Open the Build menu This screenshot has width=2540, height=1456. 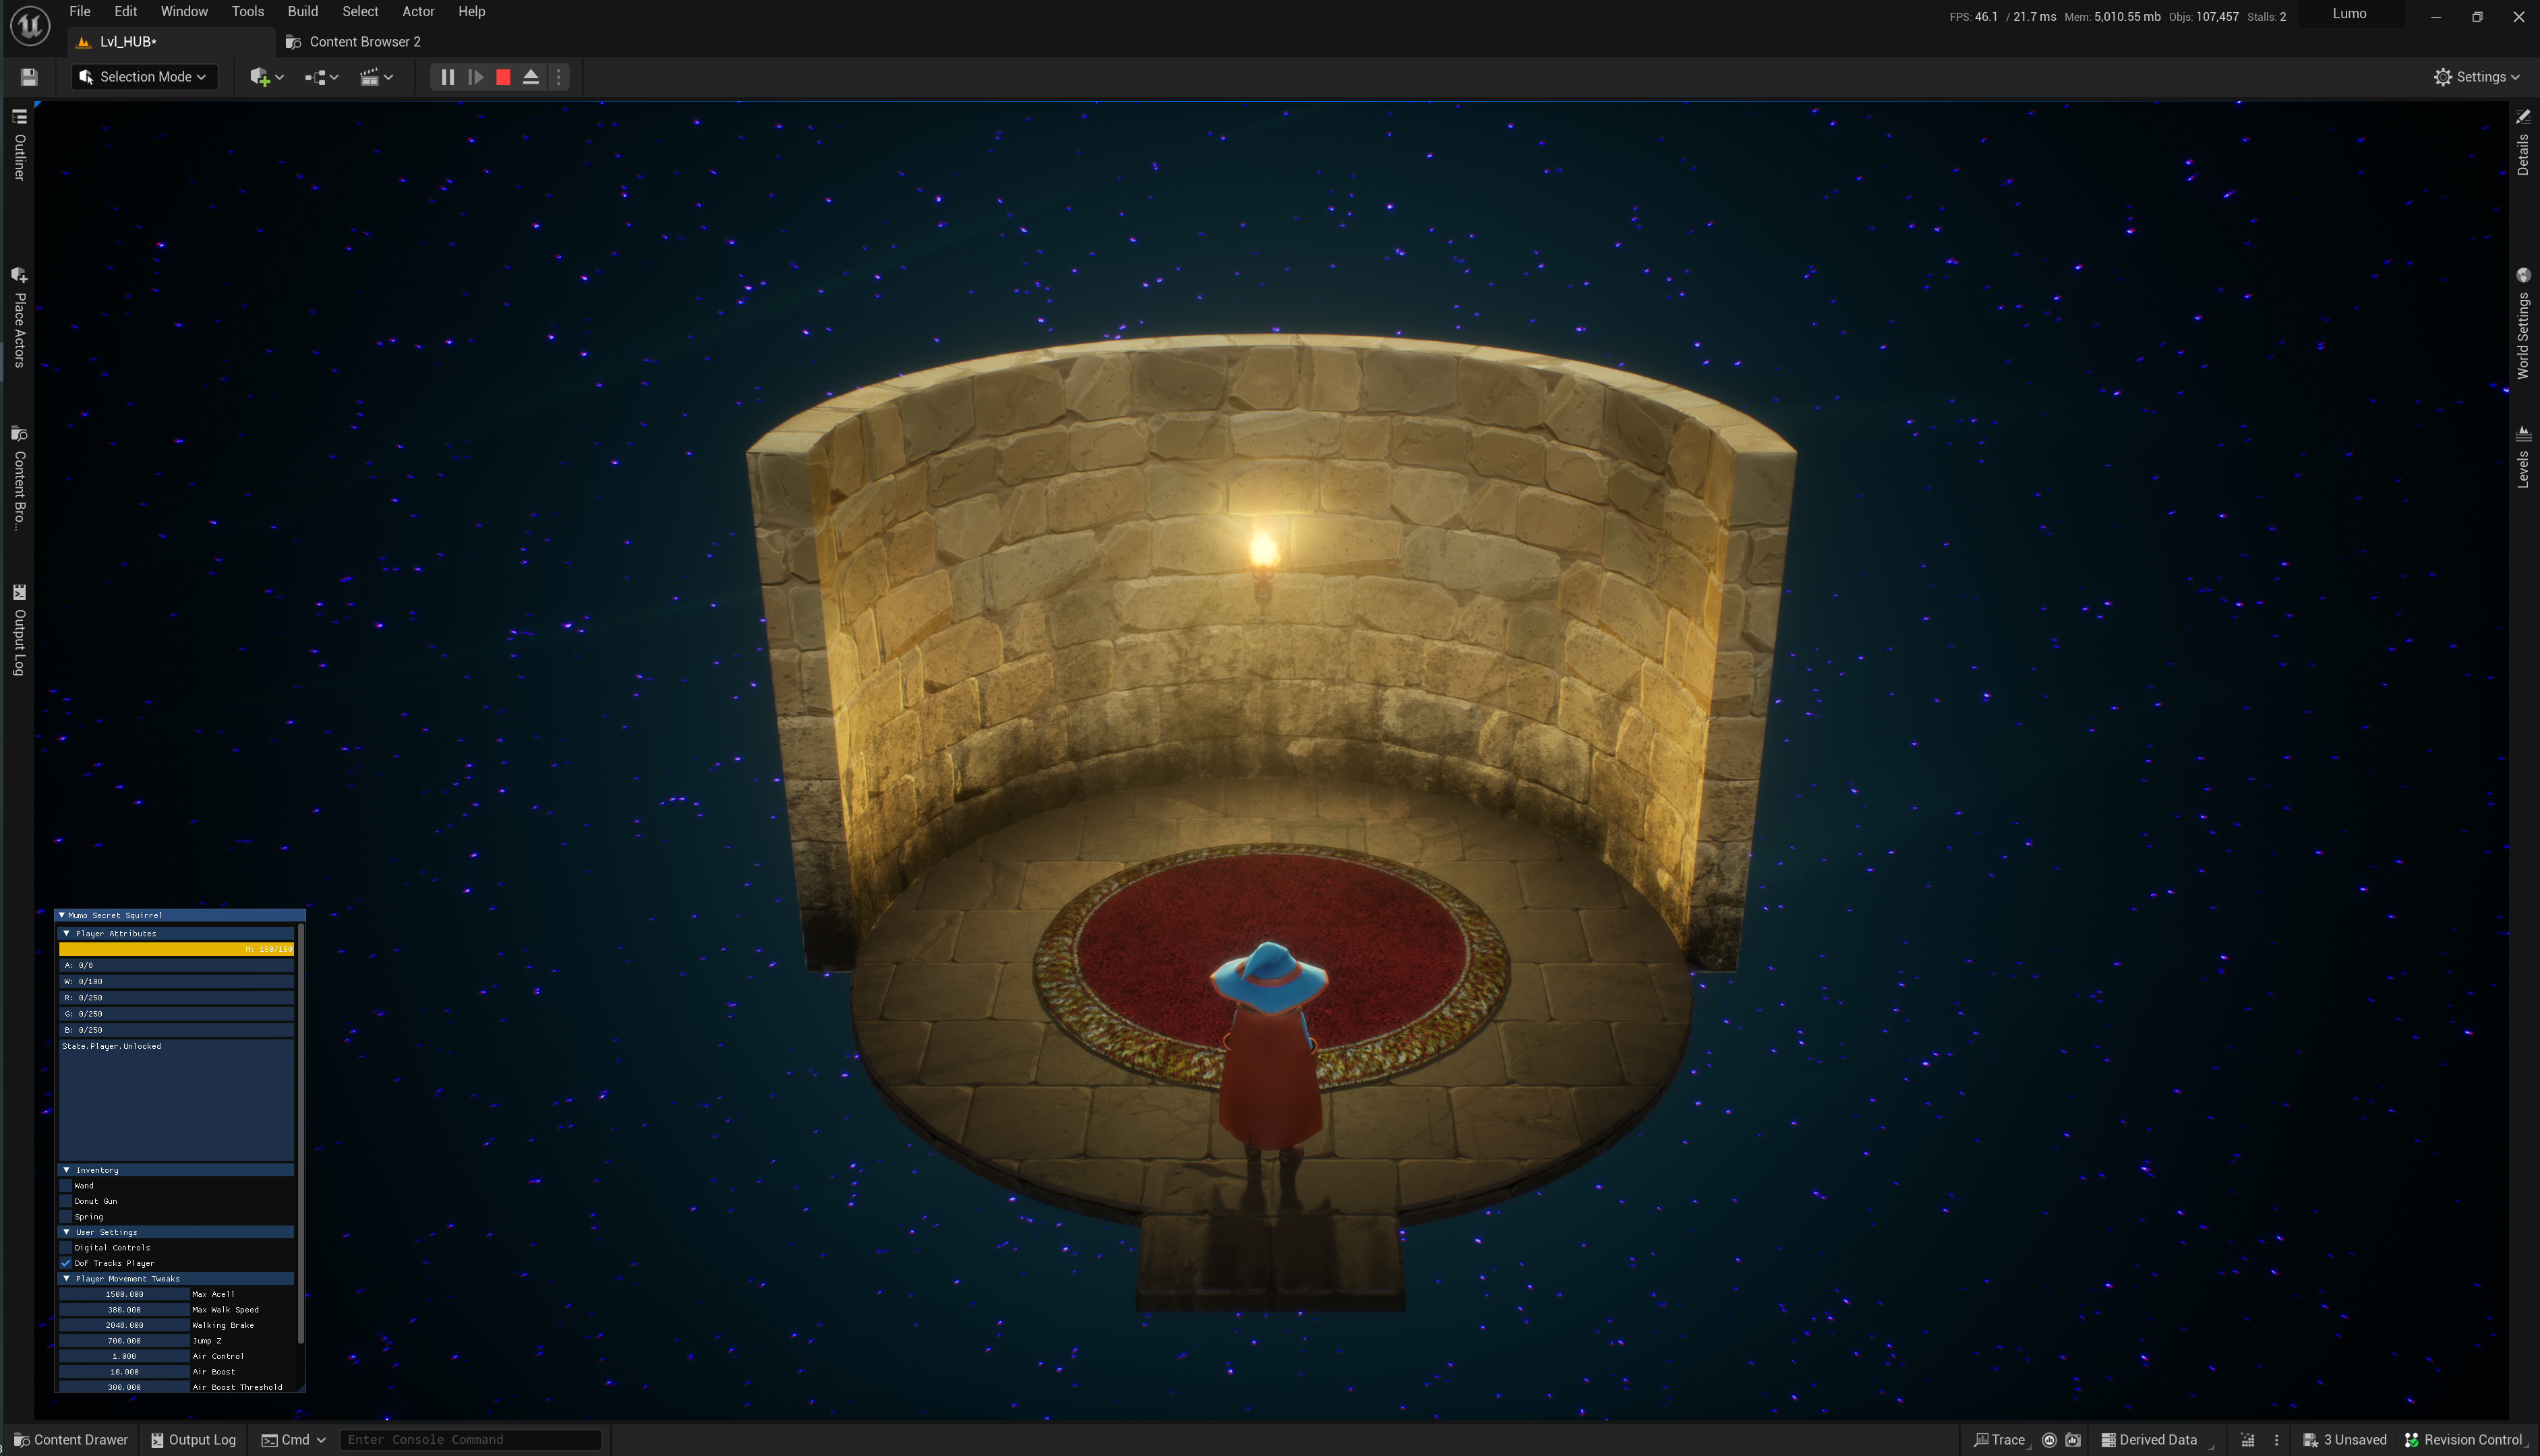(x=302, y=12)
